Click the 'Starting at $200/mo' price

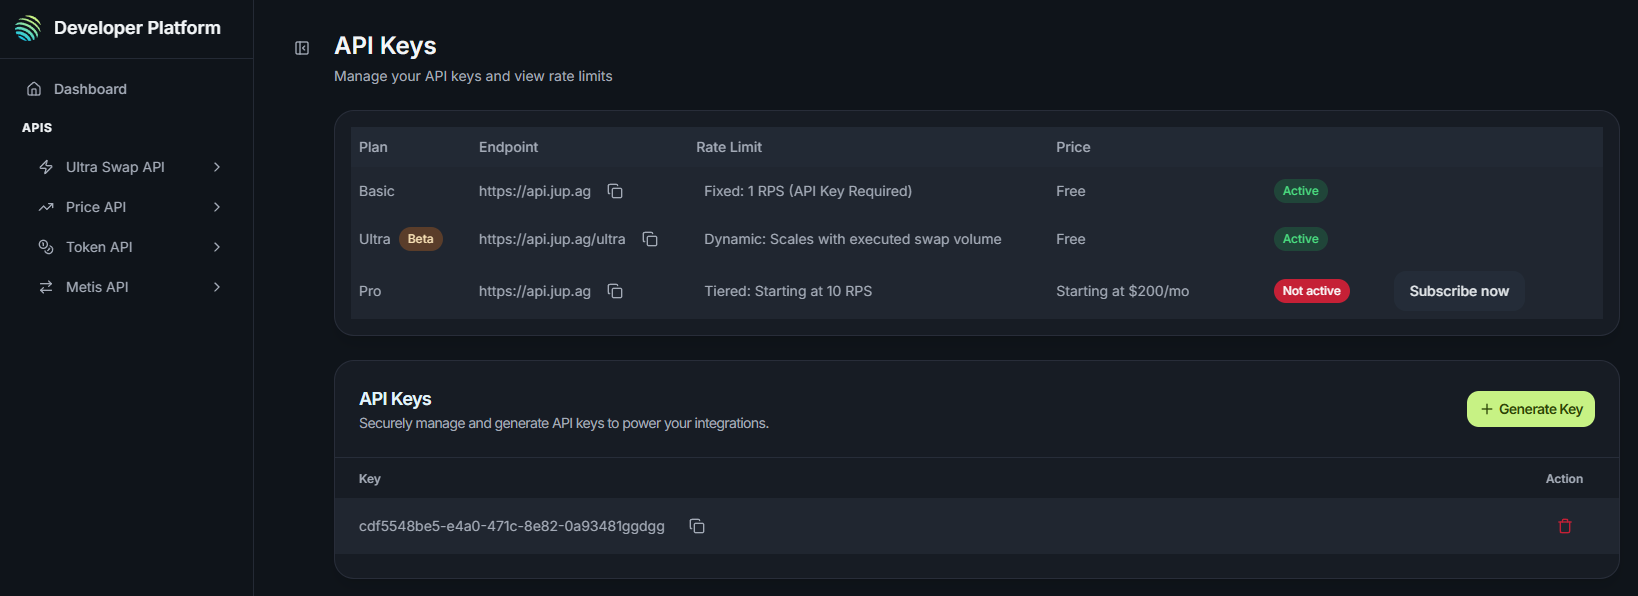1123,291
